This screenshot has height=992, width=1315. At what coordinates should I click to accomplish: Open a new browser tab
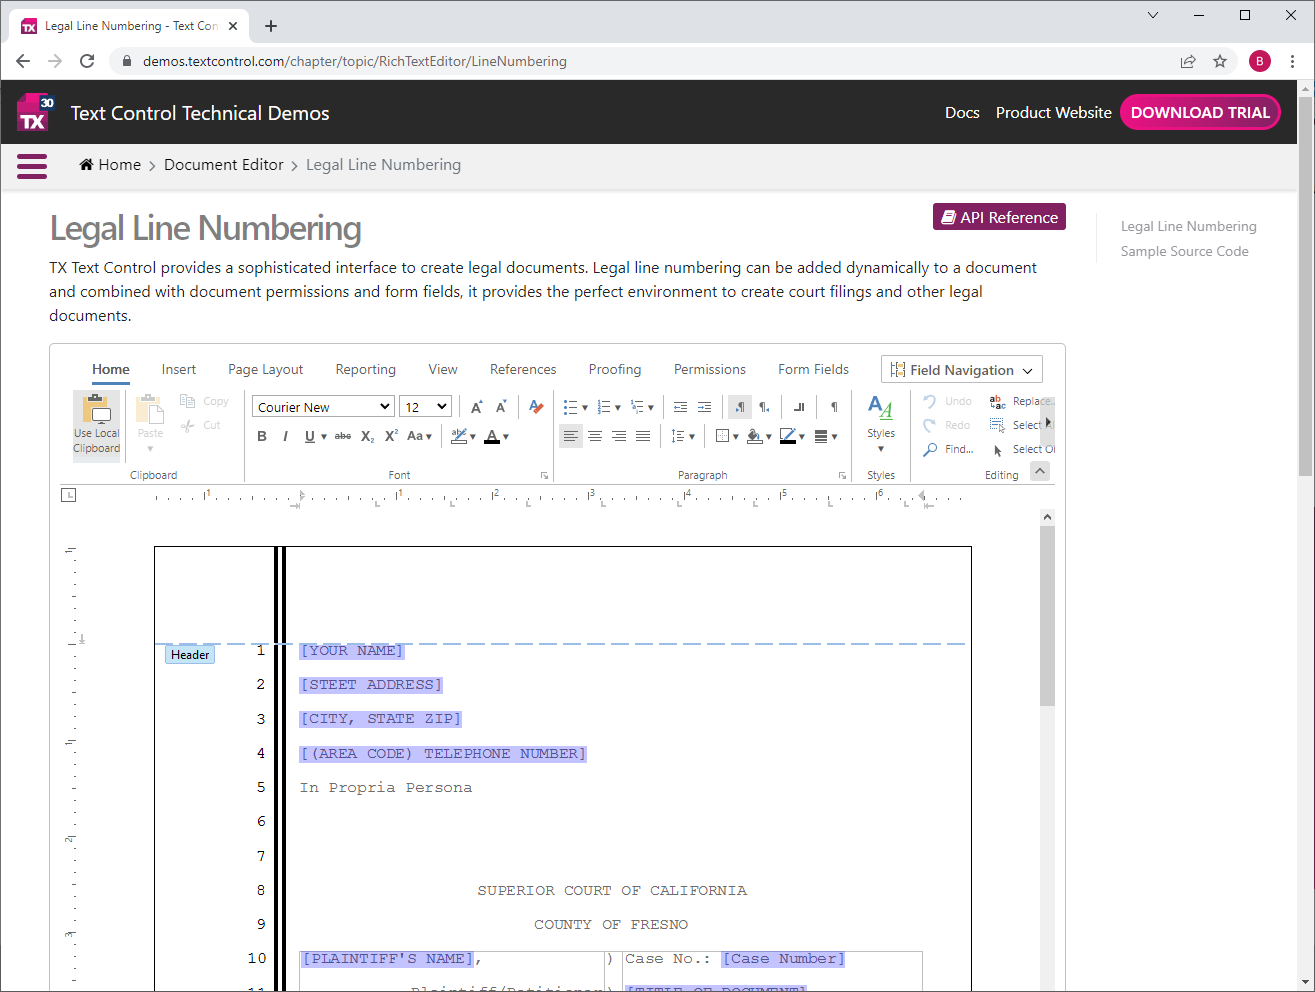pos(271,26)
